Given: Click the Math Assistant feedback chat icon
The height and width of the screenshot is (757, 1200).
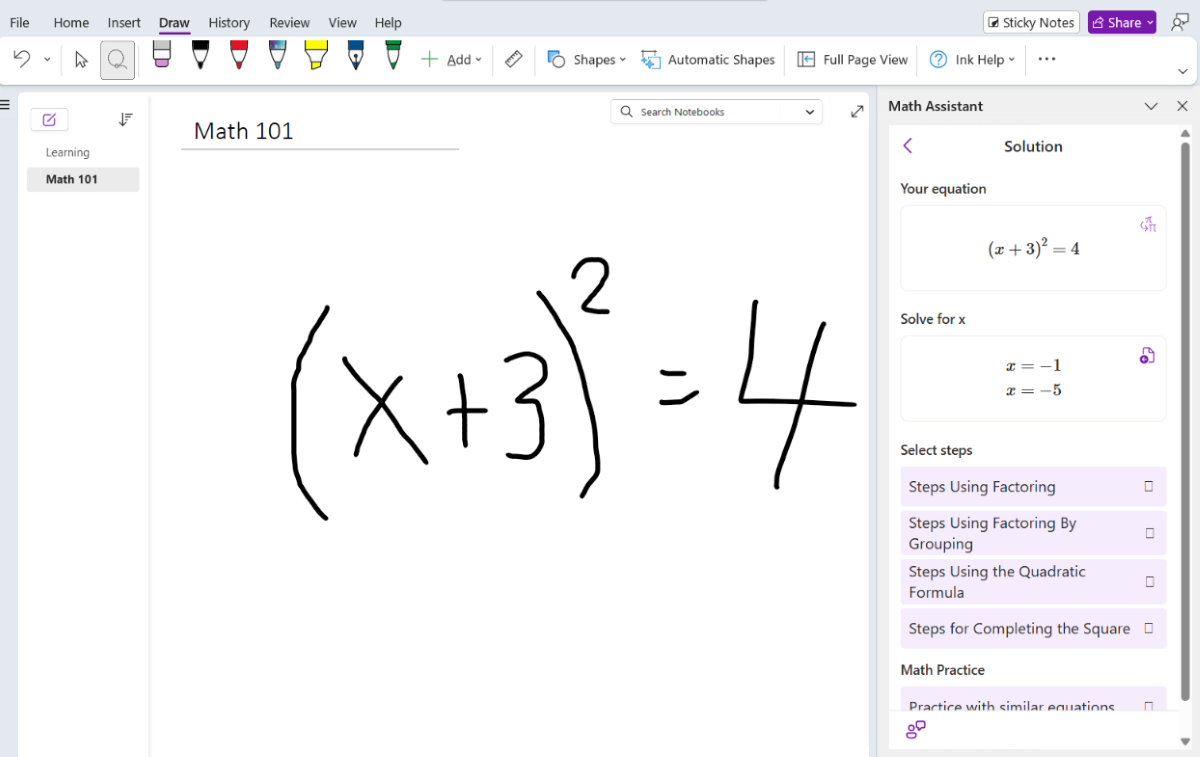Looking at the screenshot, I should click(916, 730).
